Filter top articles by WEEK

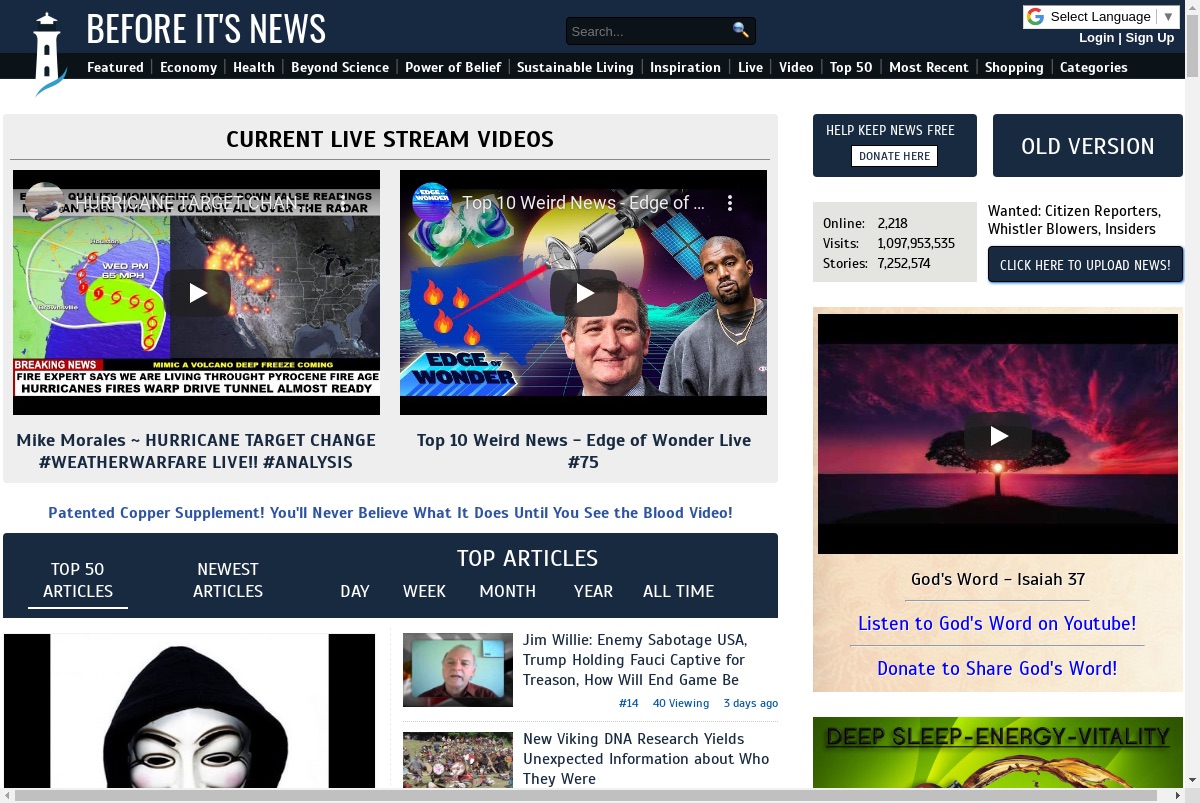pos(424,591)
